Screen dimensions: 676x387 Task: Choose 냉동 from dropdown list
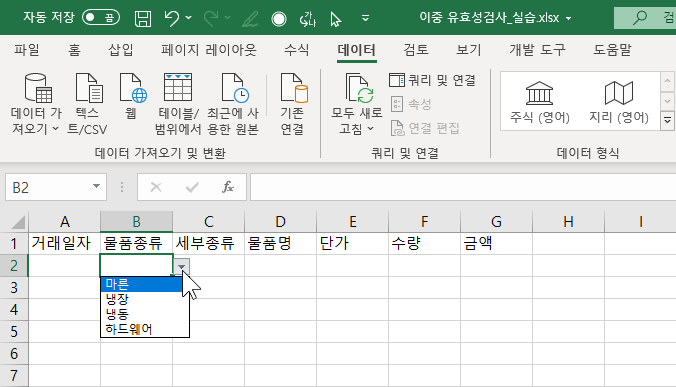[x=144, y=314]
